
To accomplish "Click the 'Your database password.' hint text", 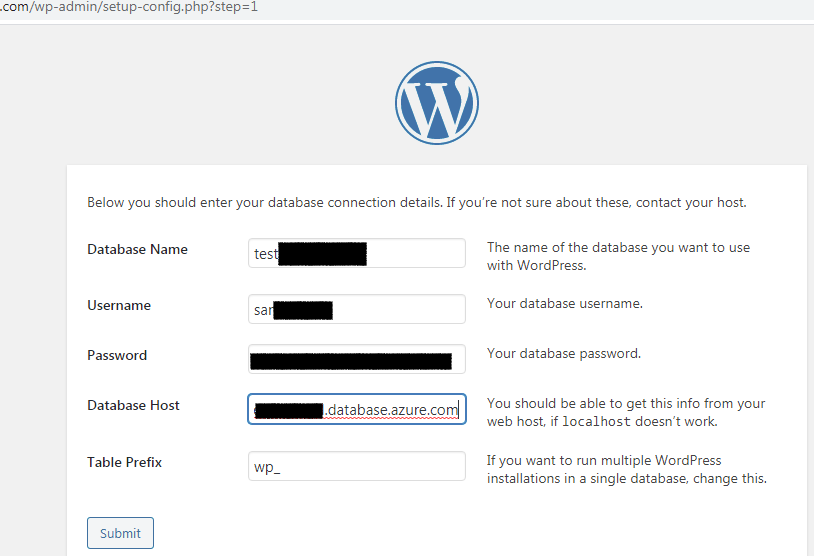I will tap(564, 354).
